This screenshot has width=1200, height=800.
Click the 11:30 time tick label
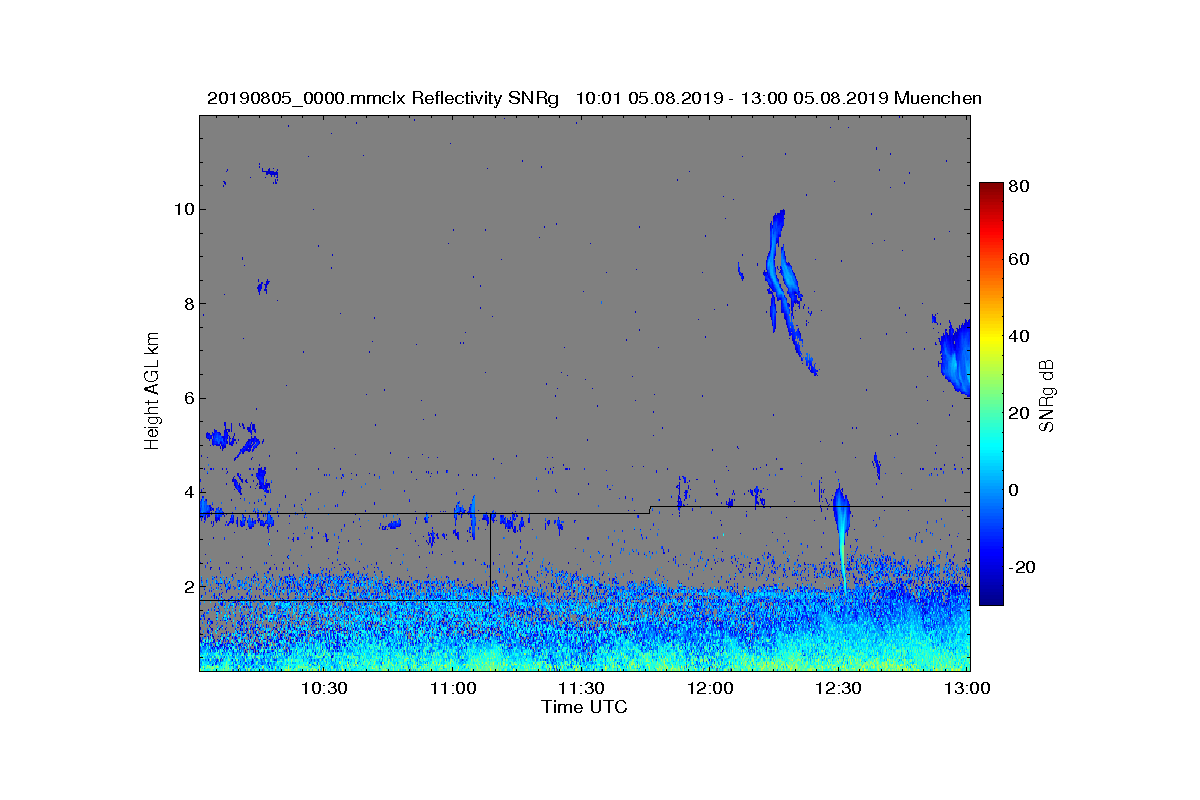point(581,689)
